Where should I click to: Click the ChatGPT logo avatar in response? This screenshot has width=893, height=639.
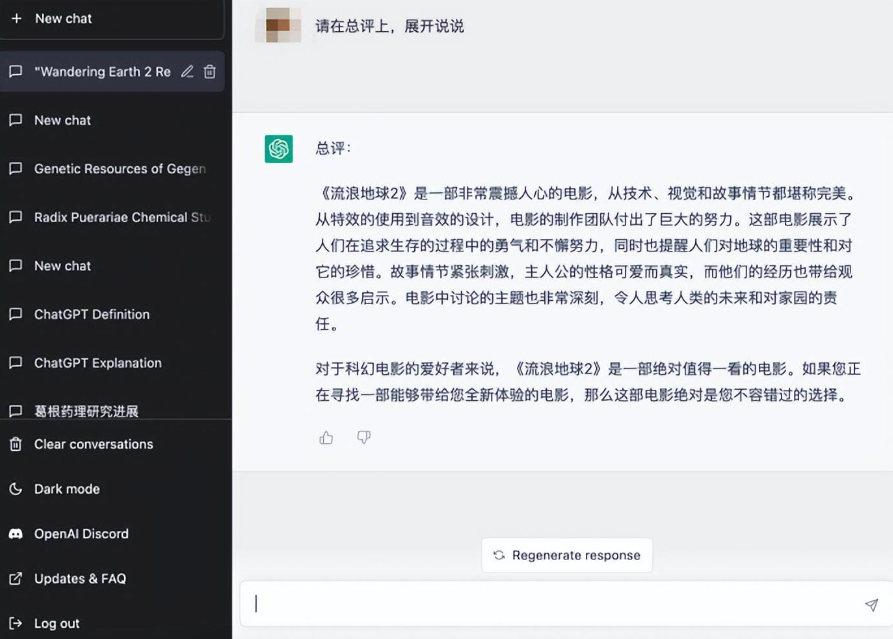tap(279, 149)
